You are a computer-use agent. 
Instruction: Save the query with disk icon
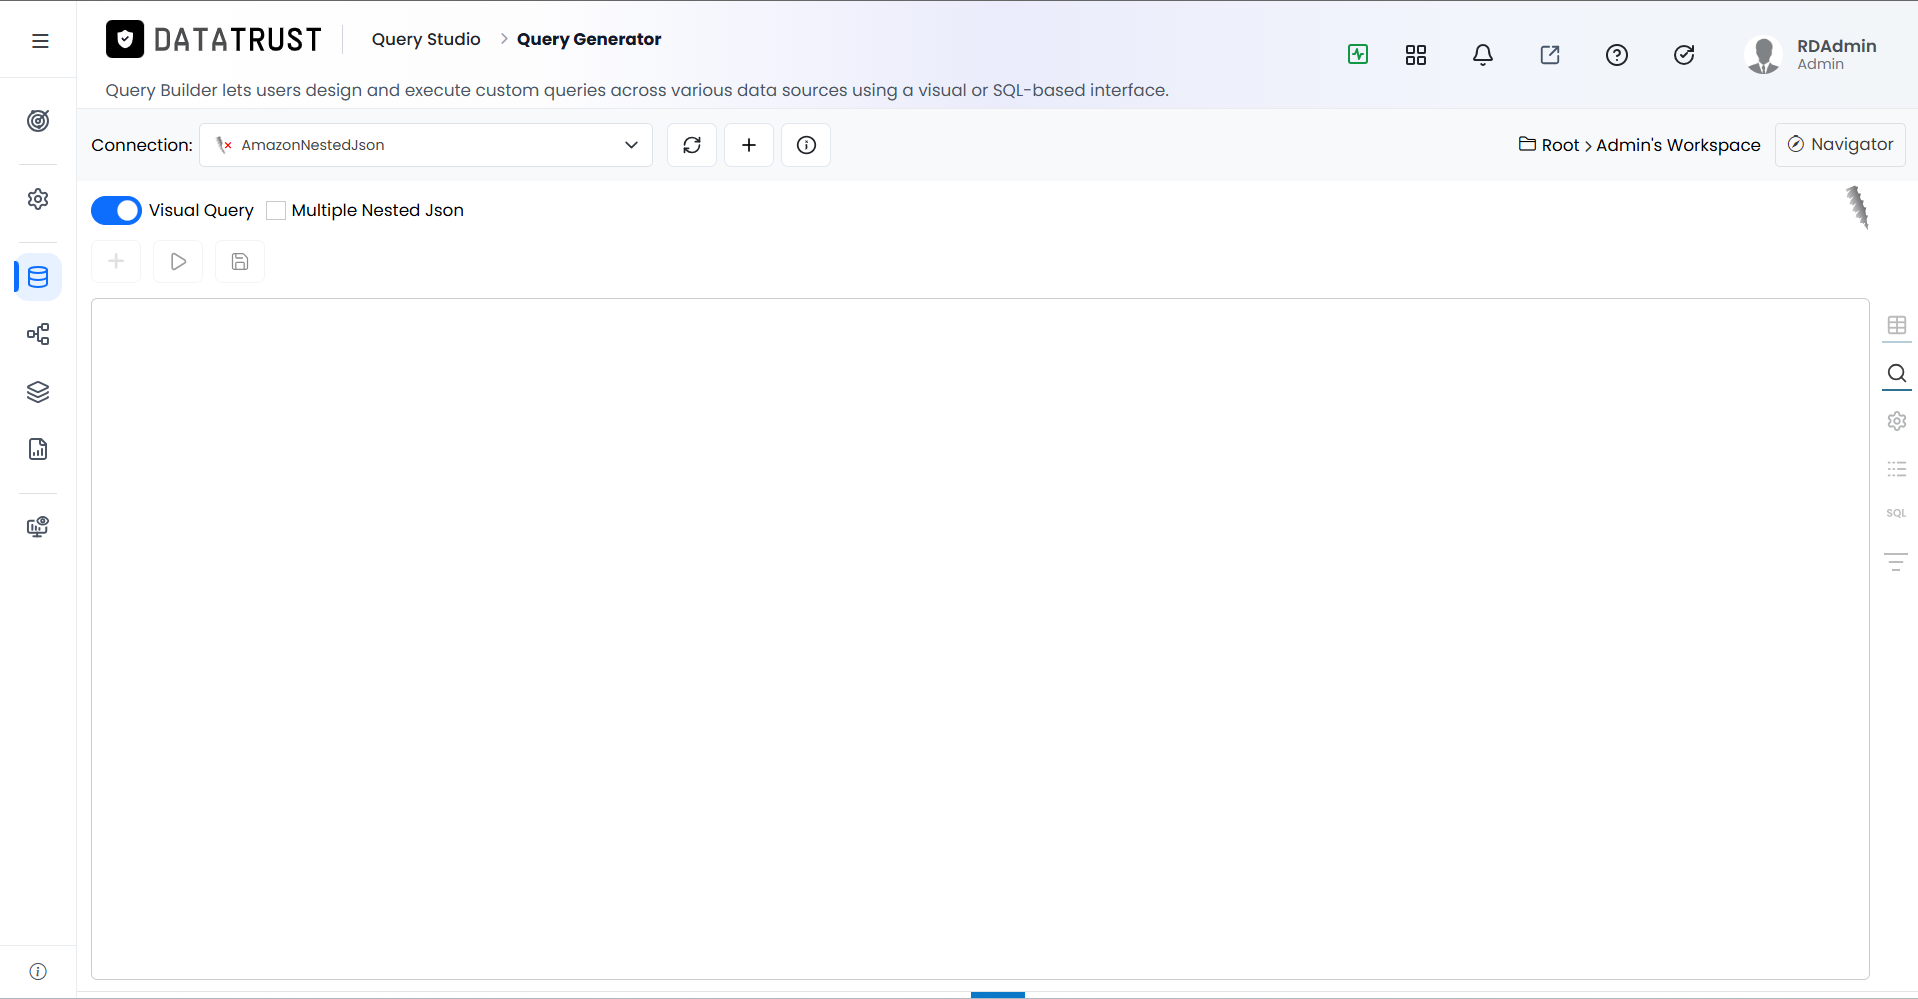pyautogui.click(x=240, y=262)
